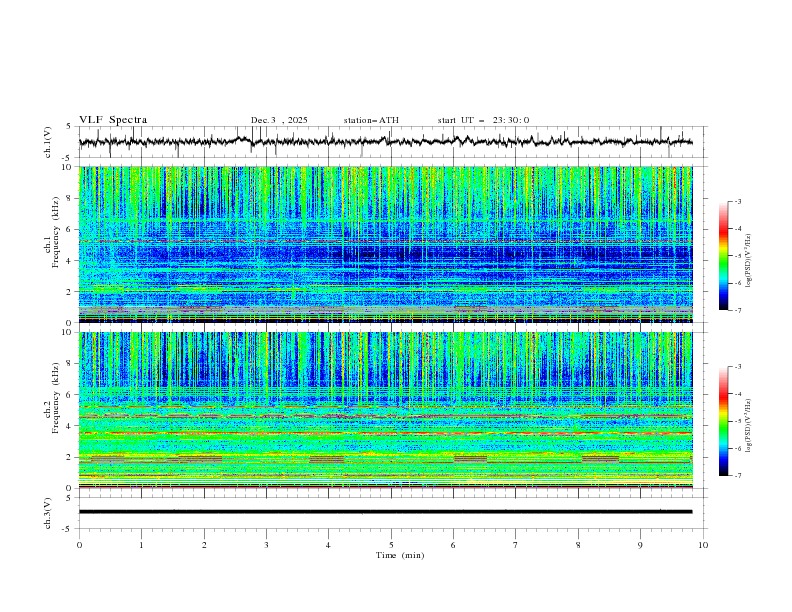Click the 'ch.1(V)' waveform axis label

pyautogui.click(x=48, y=142)
